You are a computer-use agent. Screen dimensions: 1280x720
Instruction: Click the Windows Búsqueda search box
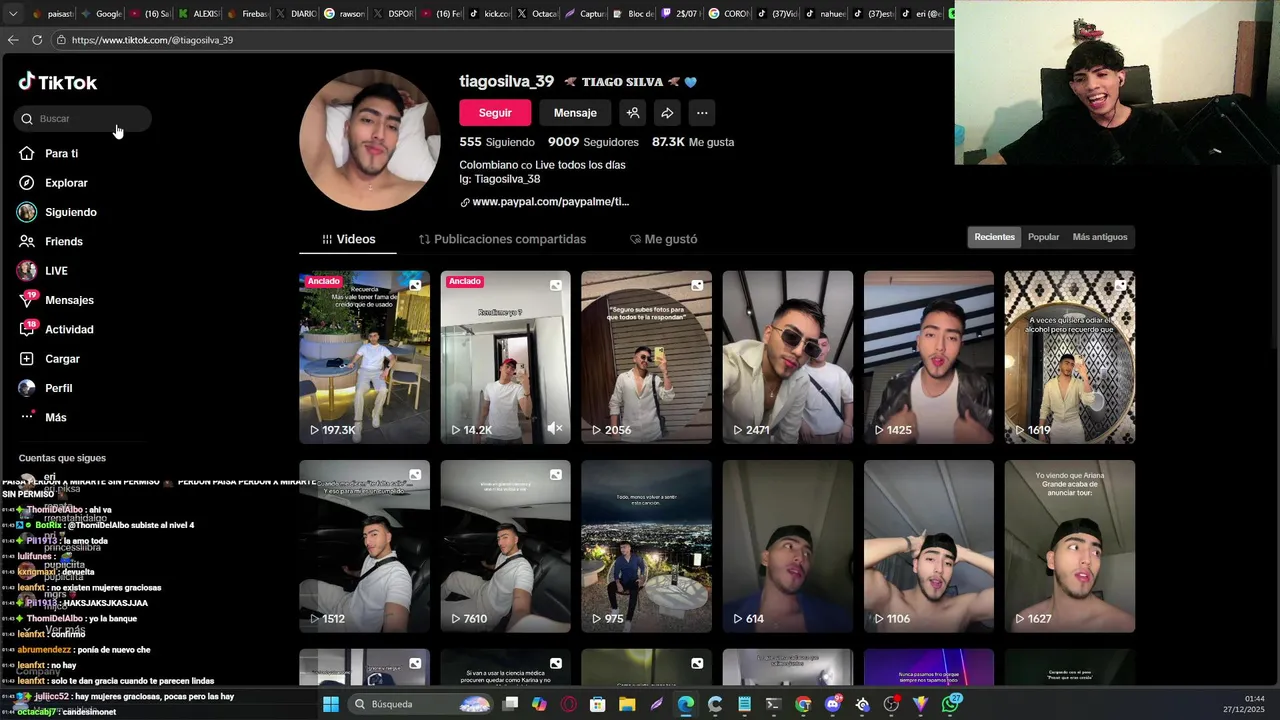coord(420,704)
